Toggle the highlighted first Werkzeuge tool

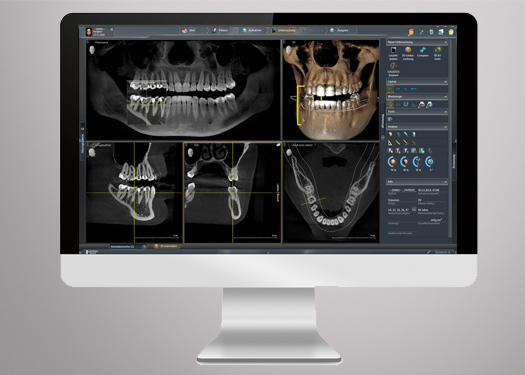[390, 104]
